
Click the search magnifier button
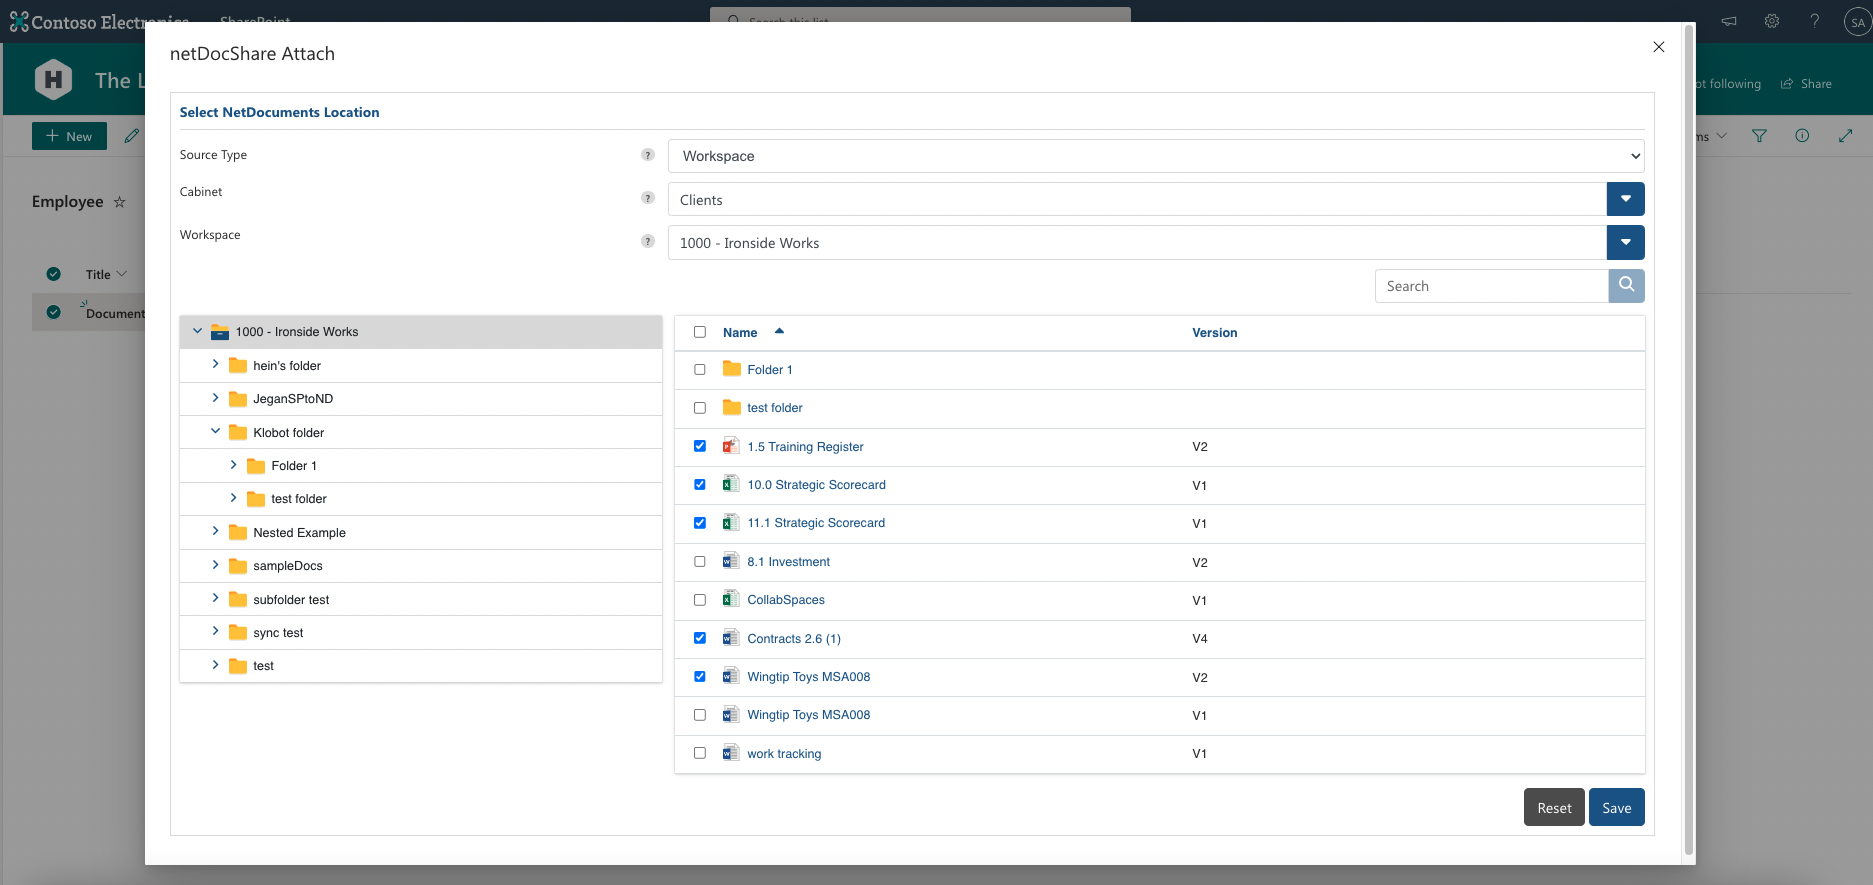1626,285
